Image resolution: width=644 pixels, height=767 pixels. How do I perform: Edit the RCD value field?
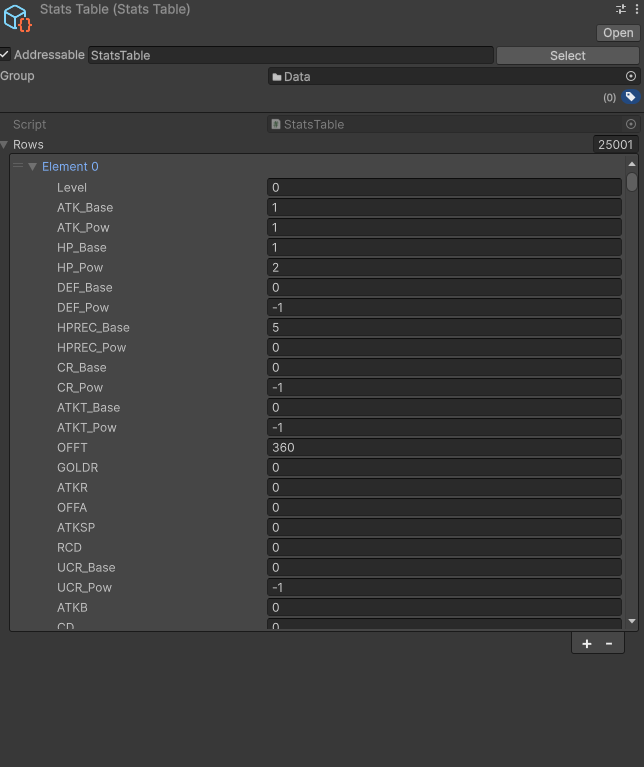tap(444, 548)
